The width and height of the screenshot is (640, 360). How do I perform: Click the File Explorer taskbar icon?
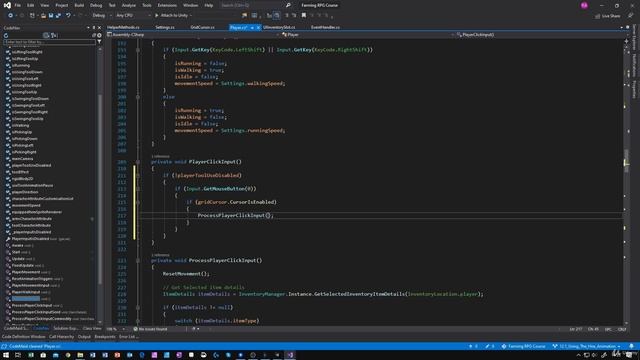pos(80,355)
